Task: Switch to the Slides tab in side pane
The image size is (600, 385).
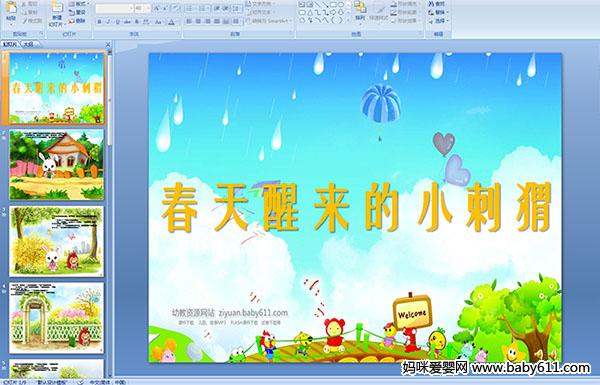Action: pos(10,44)
